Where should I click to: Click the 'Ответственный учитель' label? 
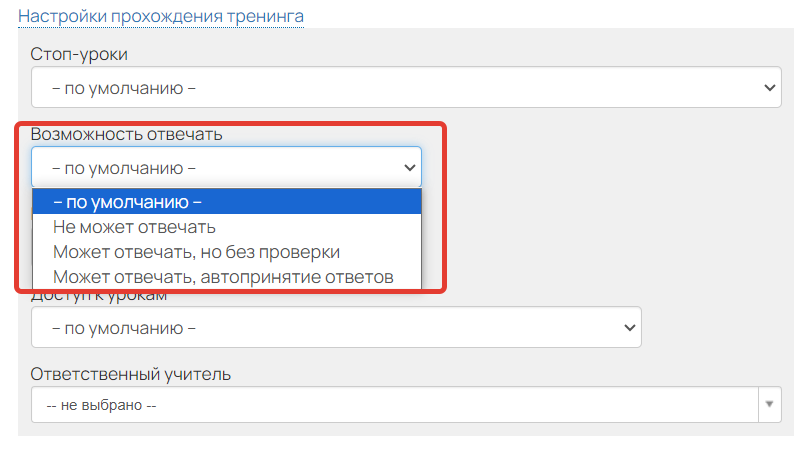[131, 374]
